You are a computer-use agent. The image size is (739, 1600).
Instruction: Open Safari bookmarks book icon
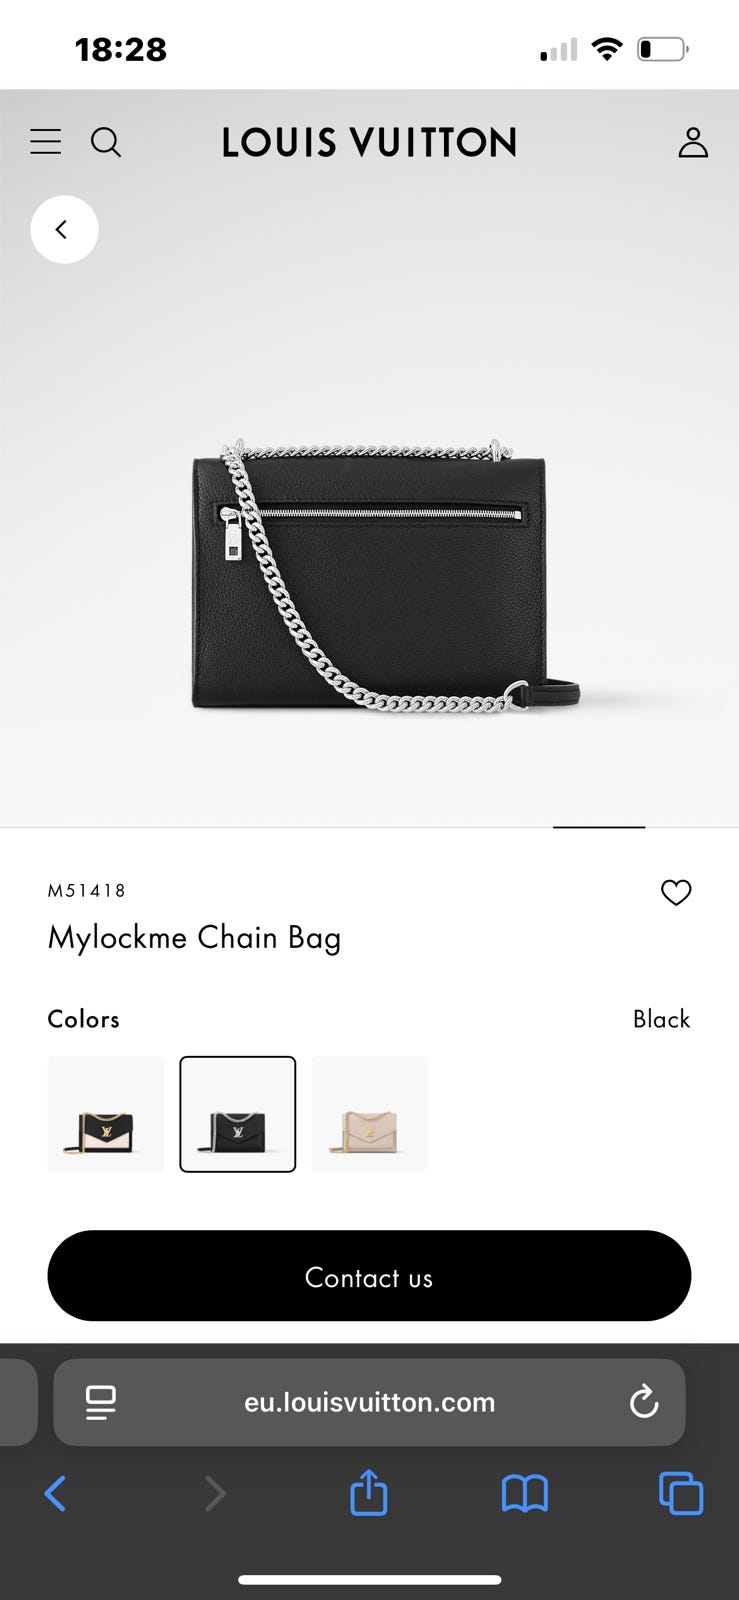tap(524, 1494)
